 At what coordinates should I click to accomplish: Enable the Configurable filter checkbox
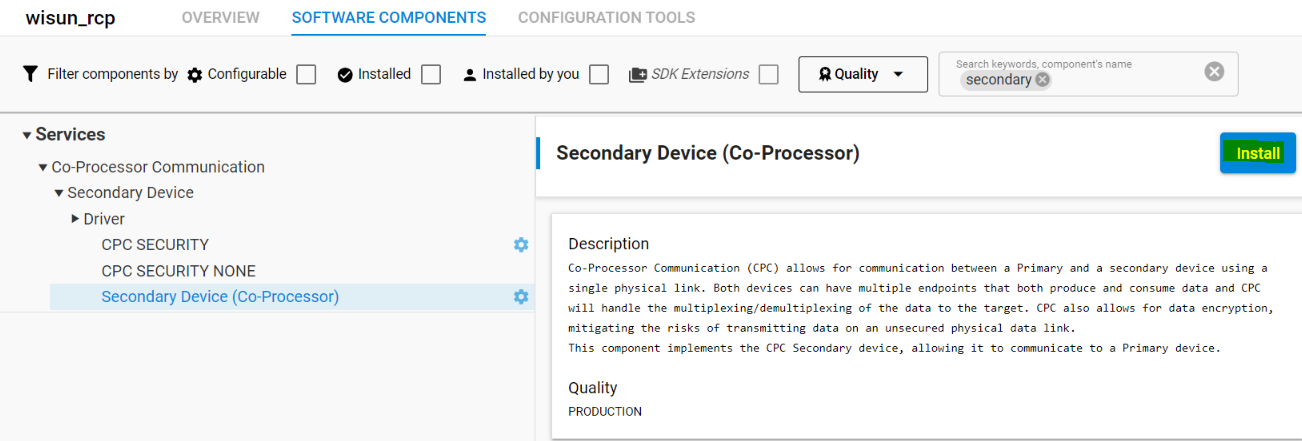pos(306,75)
